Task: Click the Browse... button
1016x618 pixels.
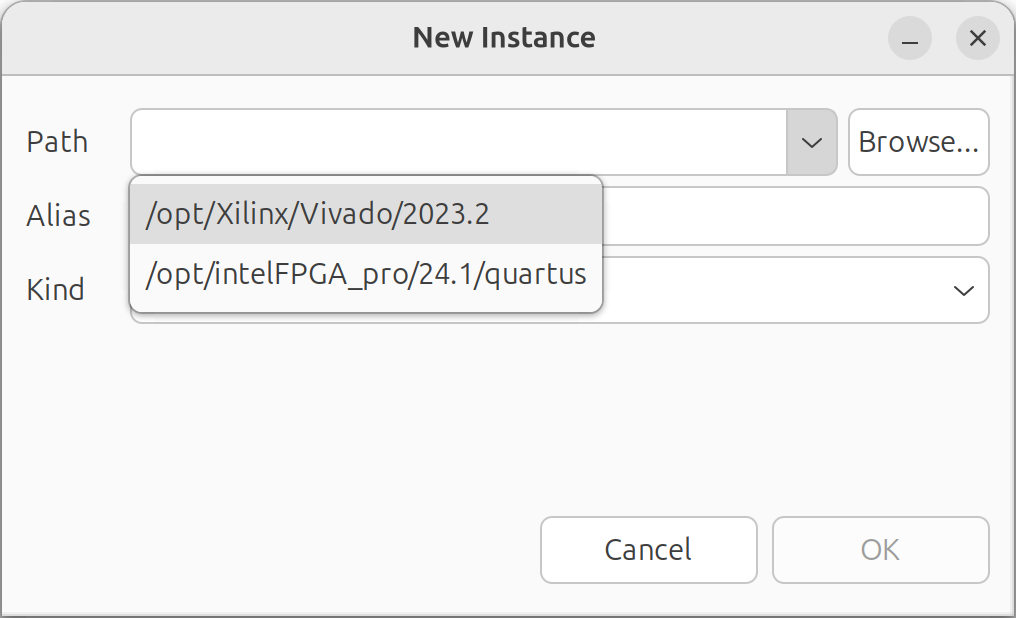Action: 918,142
